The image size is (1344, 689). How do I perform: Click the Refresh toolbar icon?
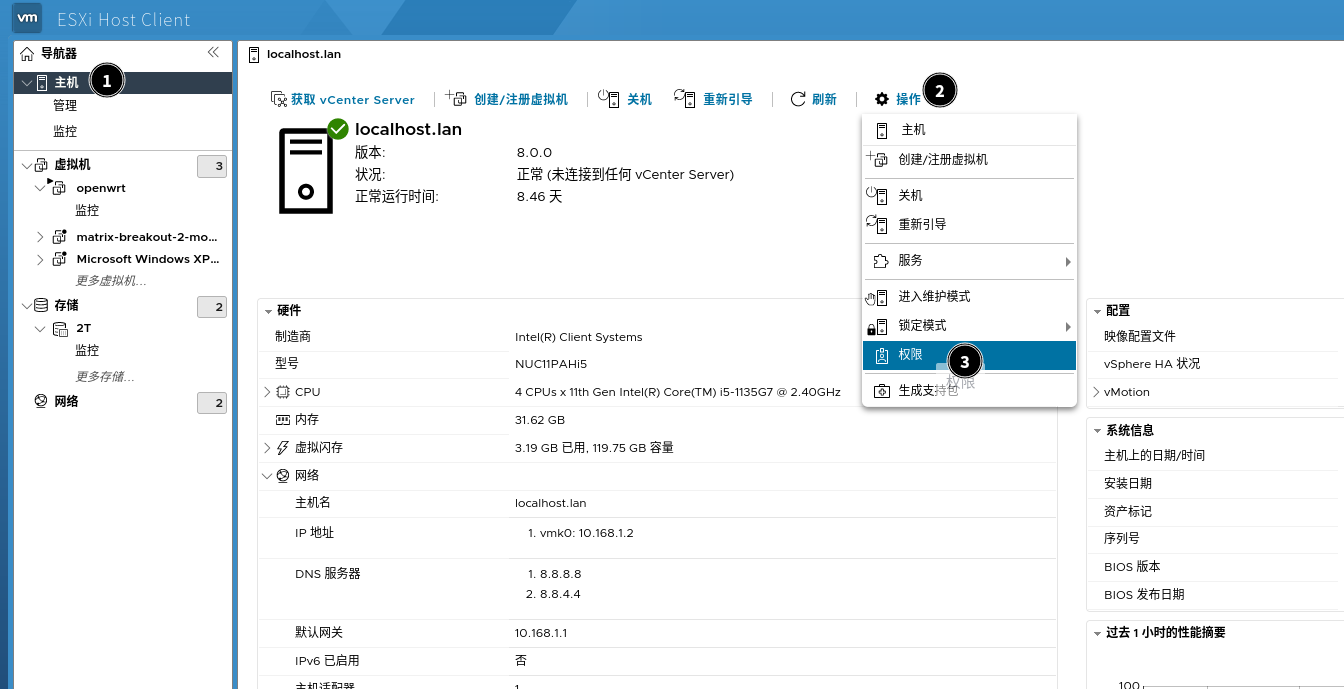tap(798, 99)
